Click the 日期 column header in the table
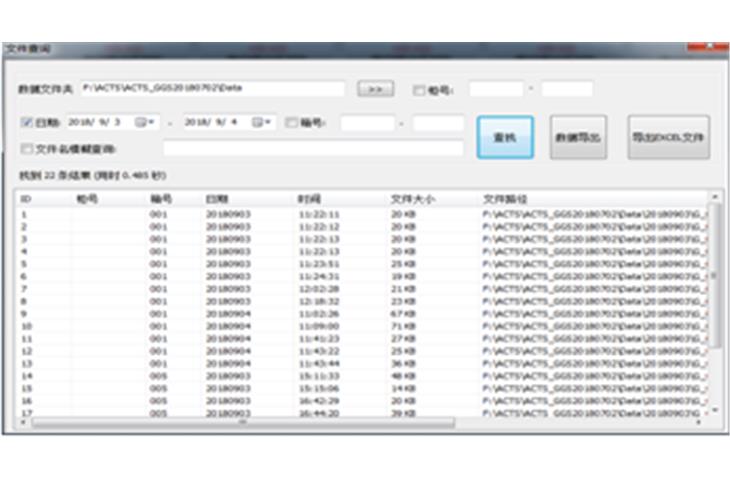This screenshot has height=480, width=730. pos(217,199)
